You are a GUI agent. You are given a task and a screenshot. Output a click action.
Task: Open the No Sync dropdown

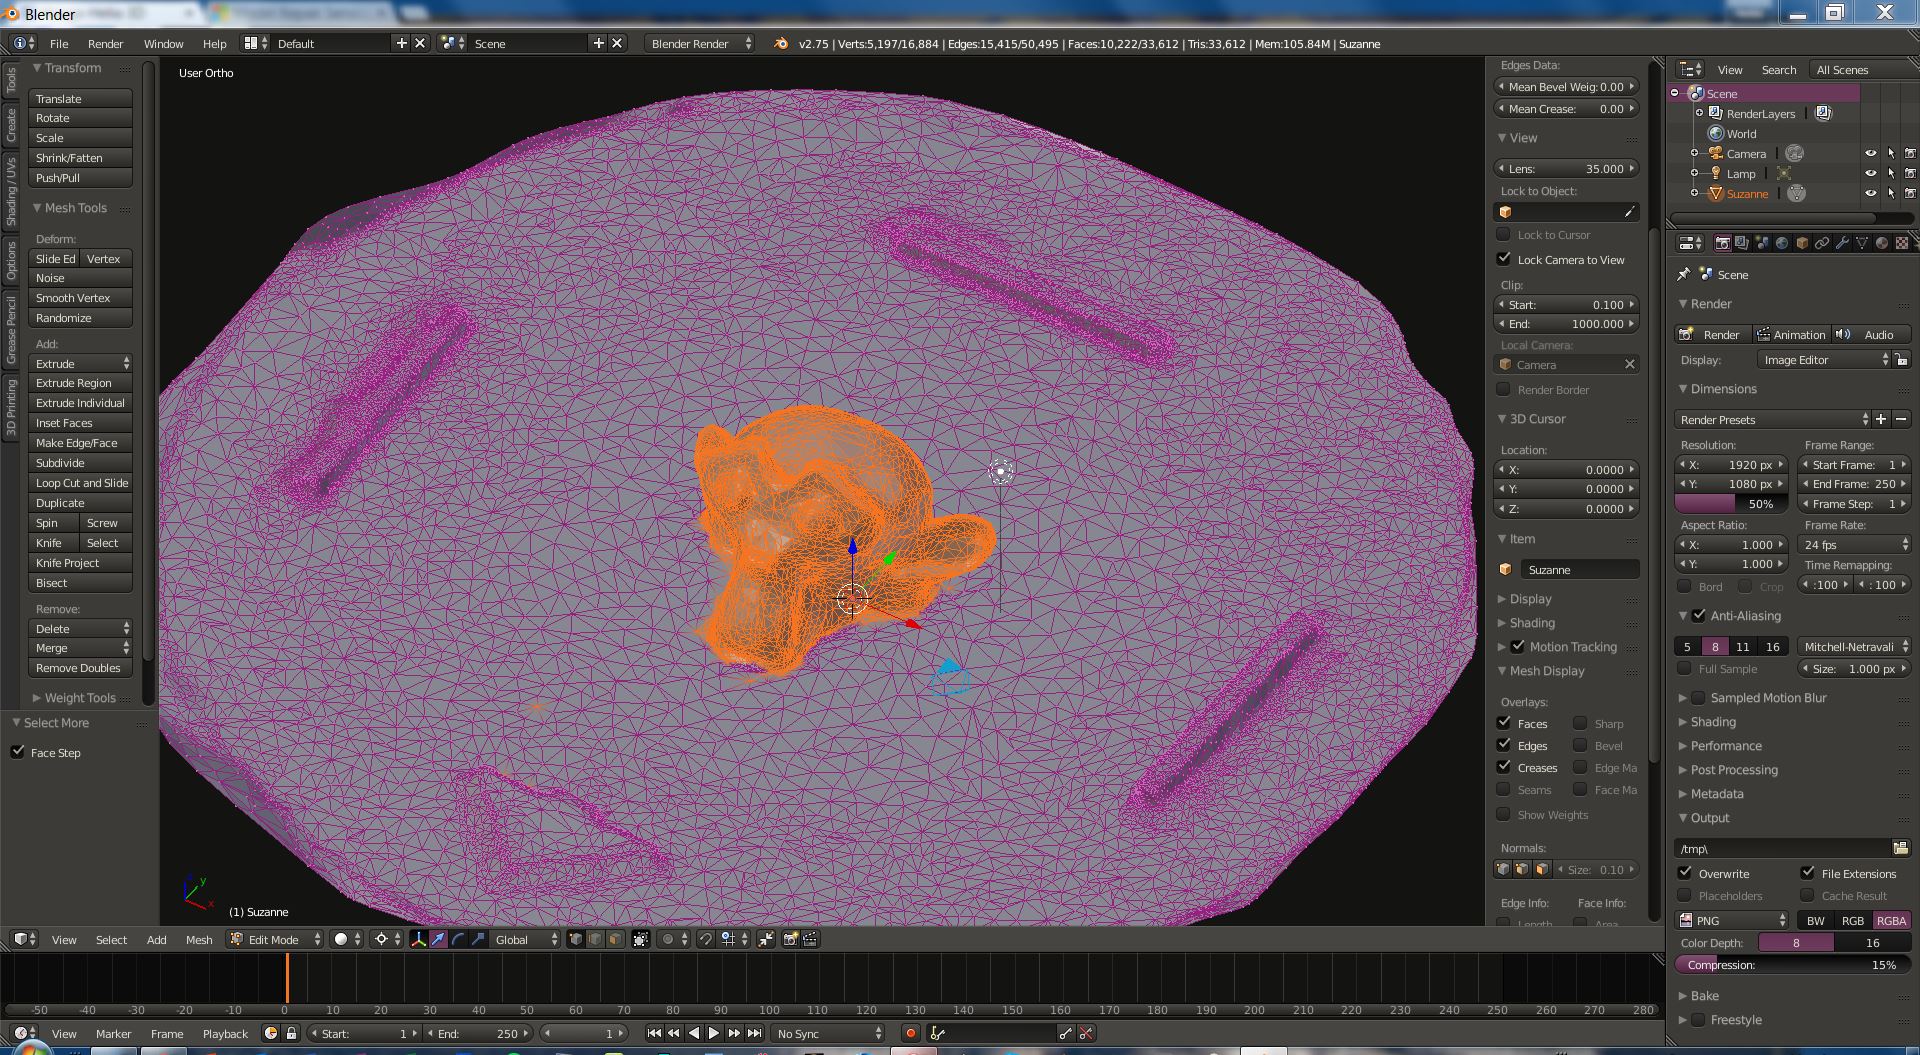point(829,1033)
